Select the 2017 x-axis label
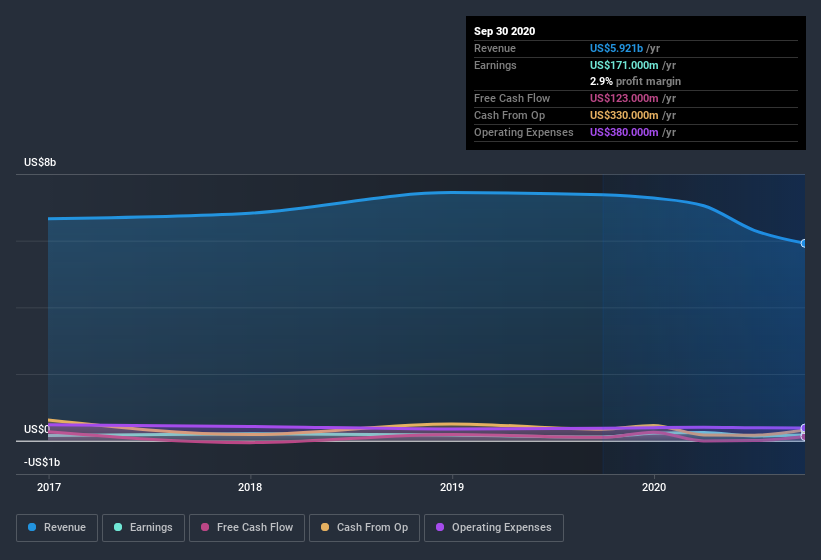This screenshot has height=560, width=821. click(49, 487)
